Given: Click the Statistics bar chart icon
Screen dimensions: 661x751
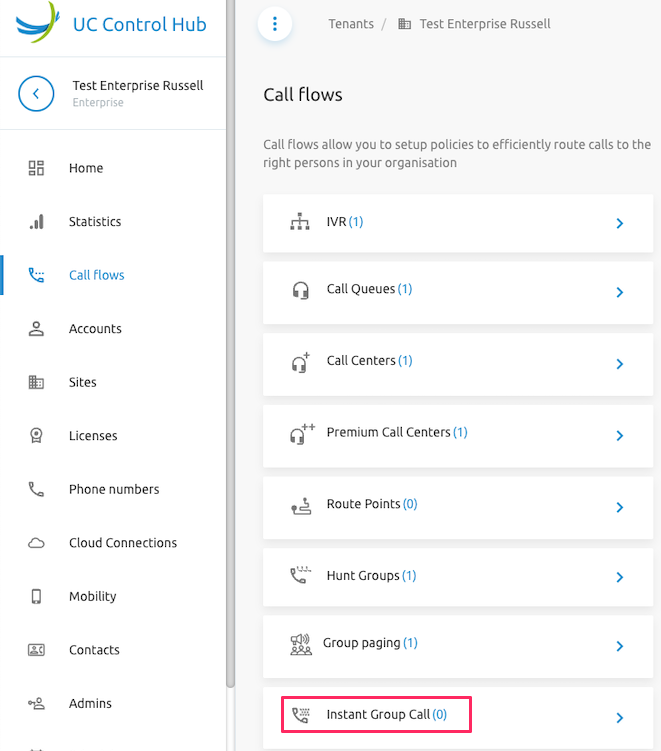Looking at the screenshot, I should 37,222.
